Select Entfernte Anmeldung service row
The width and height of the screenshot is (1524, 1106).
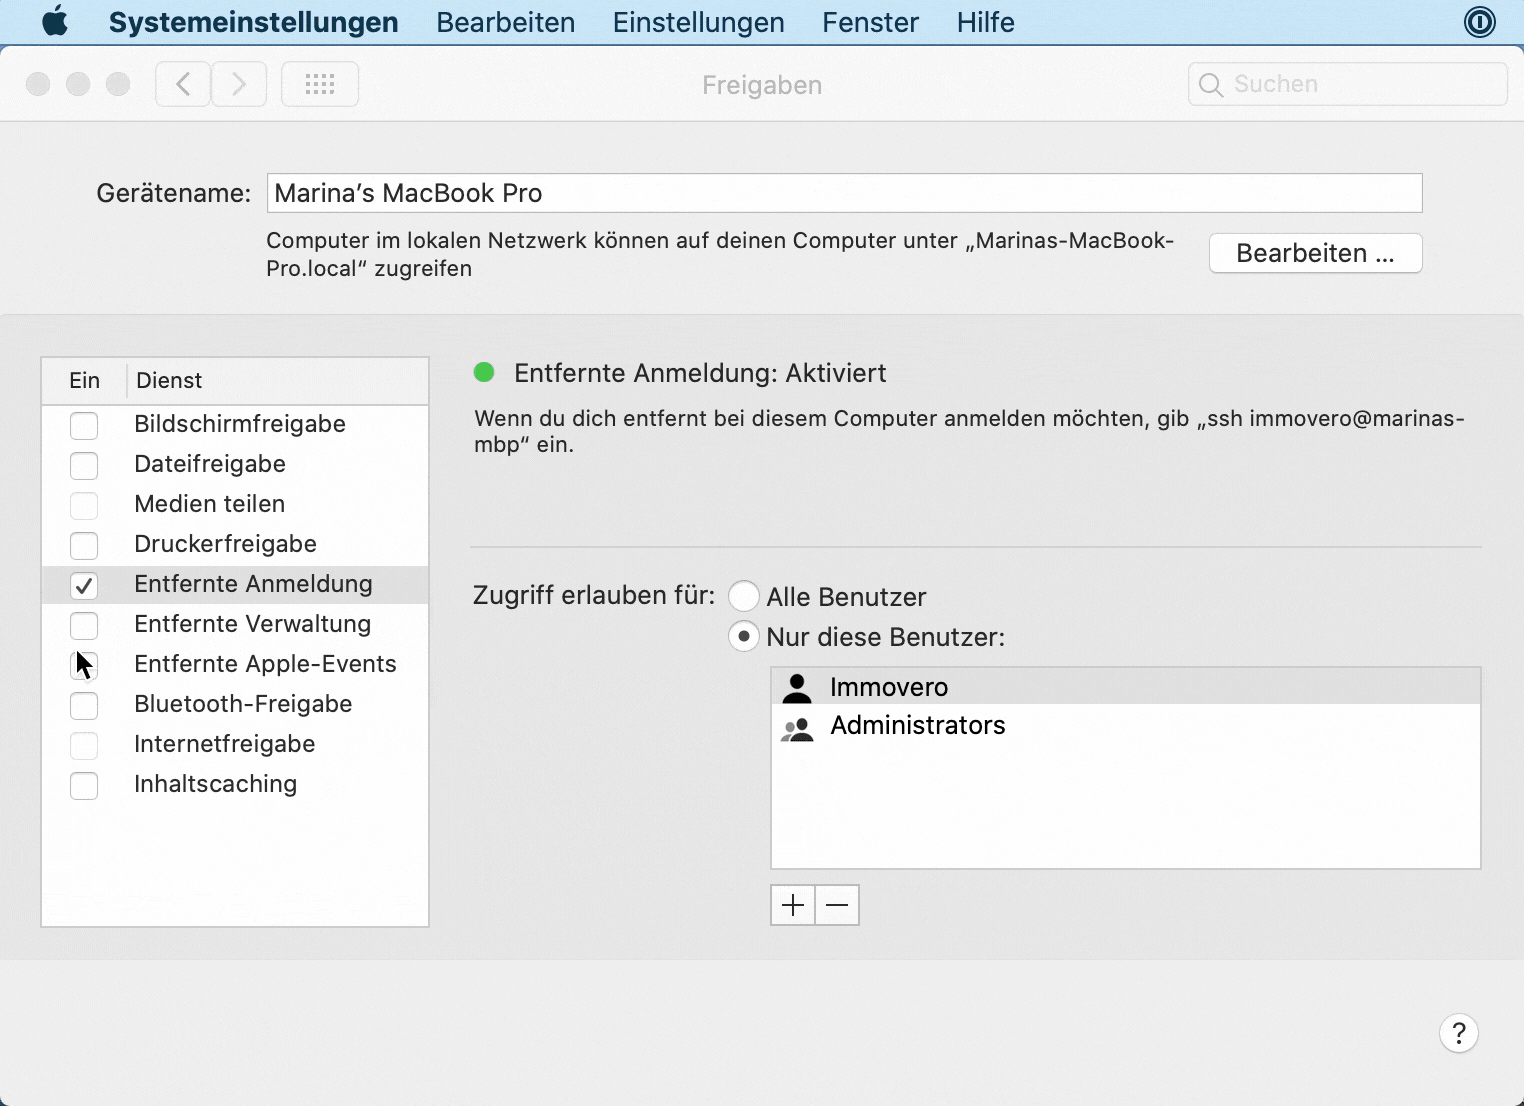click(235, 584)
